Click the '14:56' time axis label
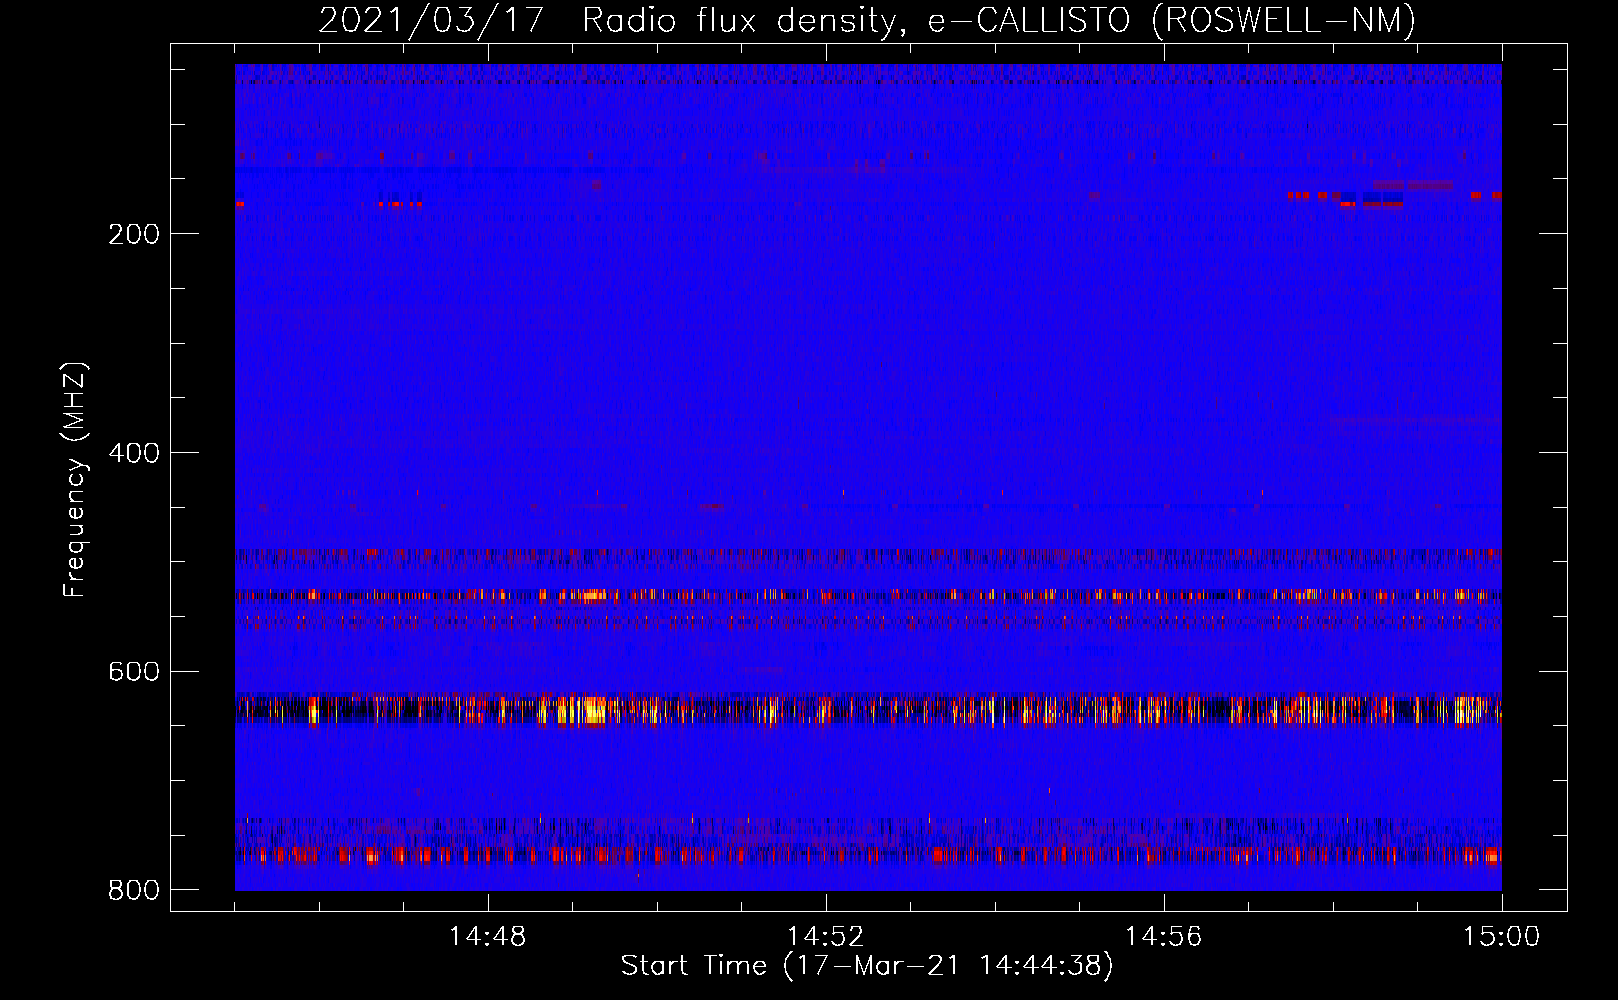1618x1000 pixels. coord(1163,937)
